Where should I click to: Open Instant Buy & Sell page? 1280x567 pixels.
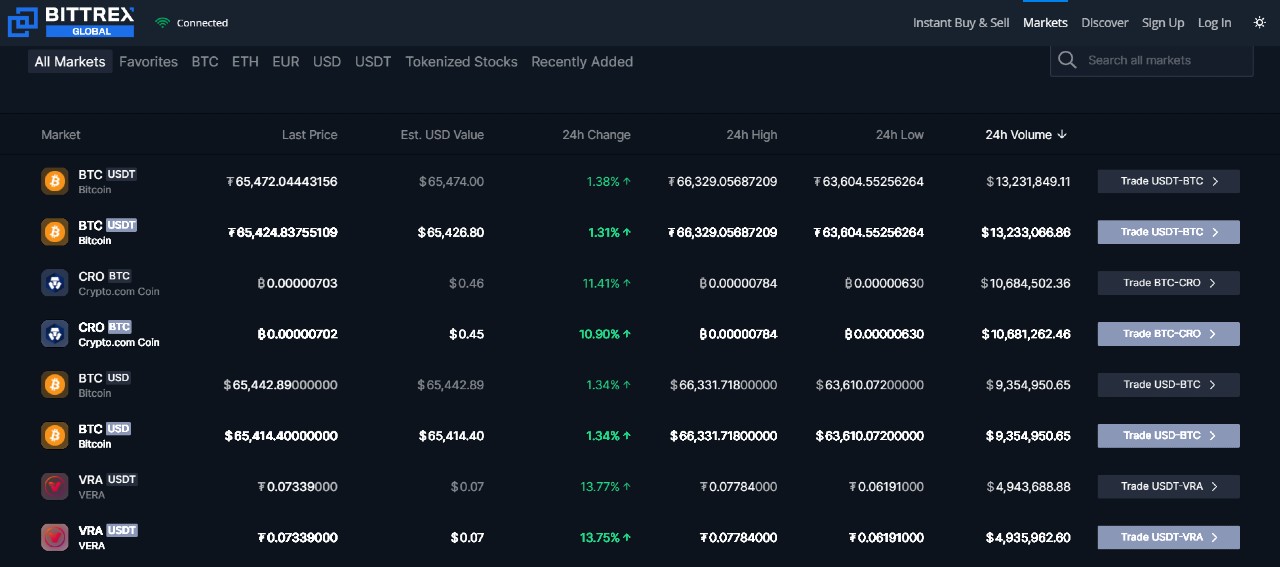click(961, 22)
